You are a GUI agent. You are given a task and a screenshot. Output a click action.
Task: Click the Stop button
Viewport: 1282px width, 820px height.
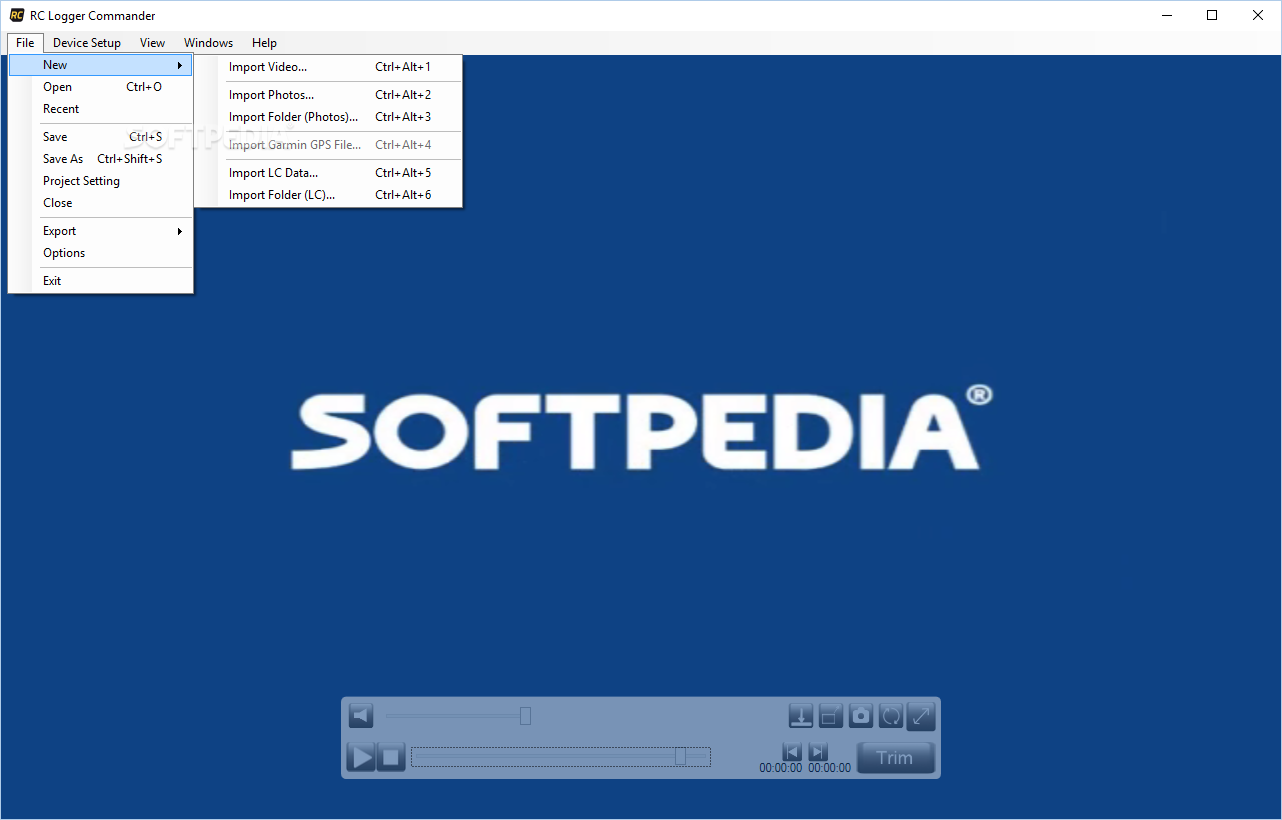[x=391, y=757]
